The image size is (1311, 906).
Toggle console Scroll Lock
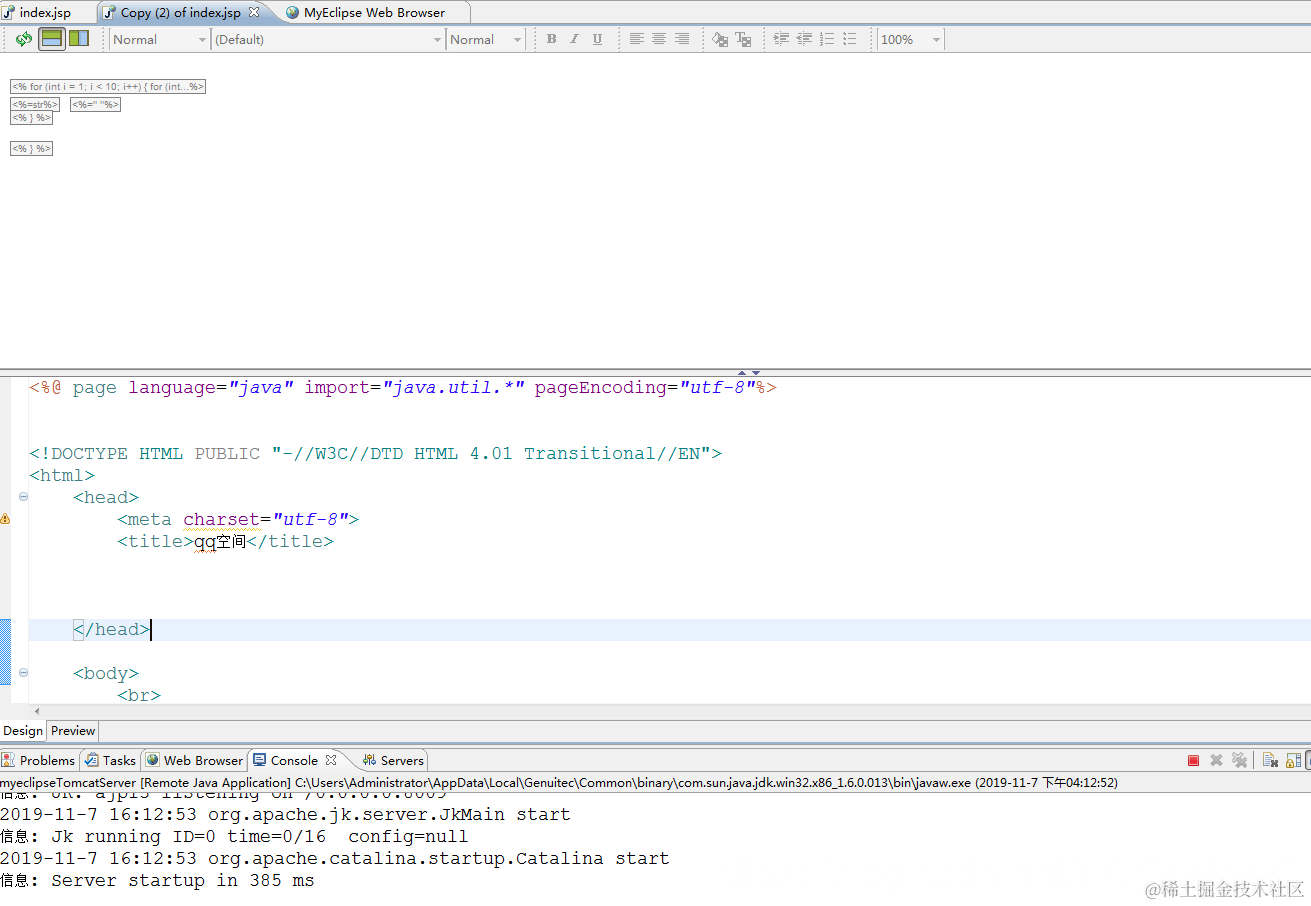point(1293,760)
